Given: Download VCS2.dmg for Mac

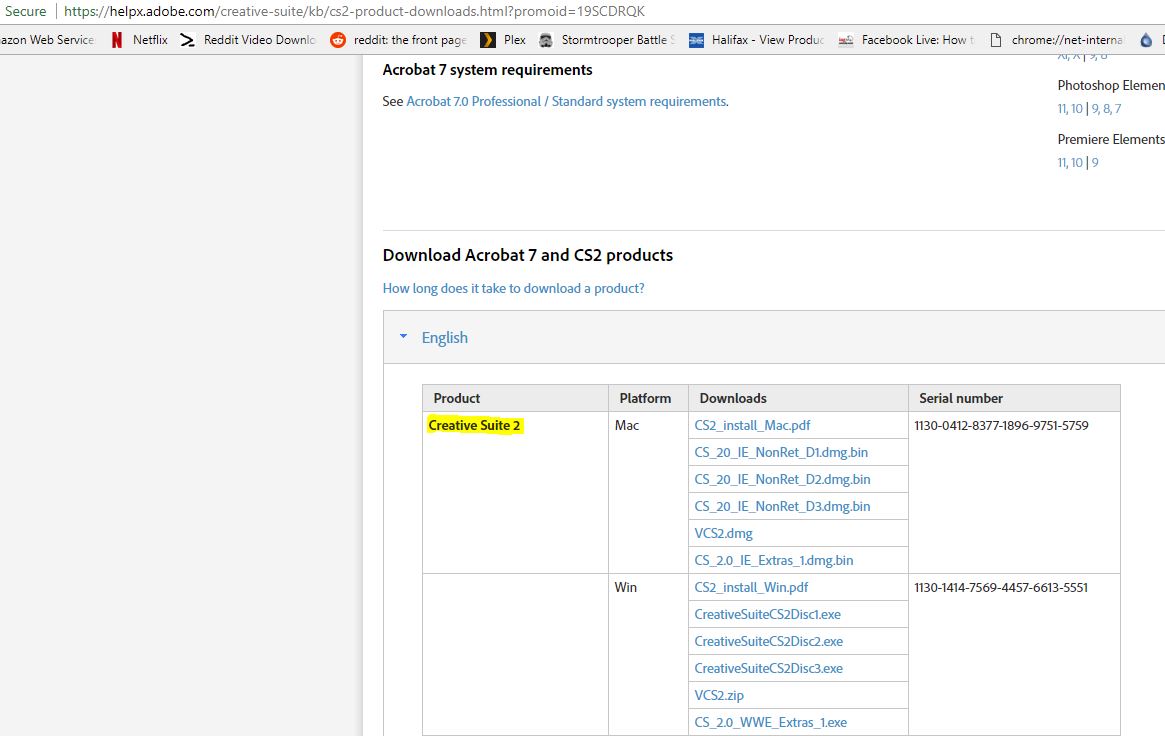Looking at the screenshot, I should pyautogui.click(x=723, y=533).
